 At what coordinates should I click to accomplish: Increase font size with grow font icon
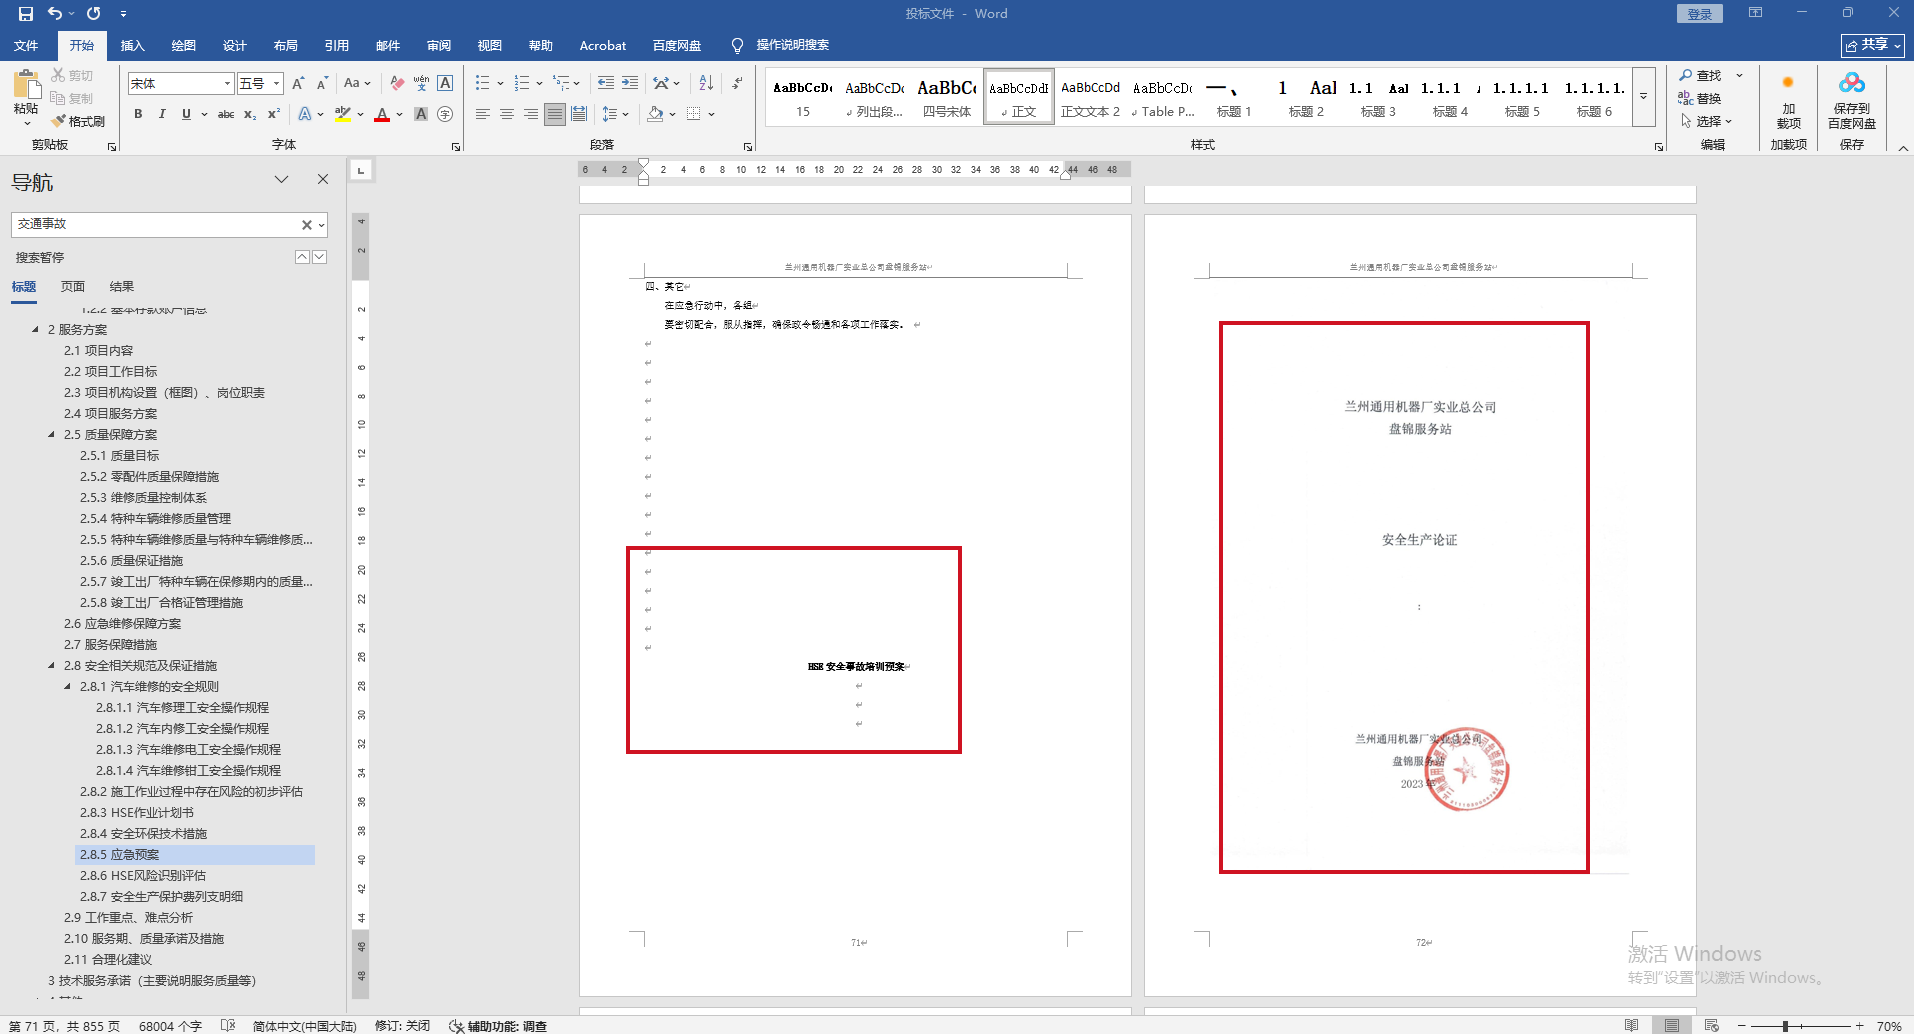click(298, 84)
